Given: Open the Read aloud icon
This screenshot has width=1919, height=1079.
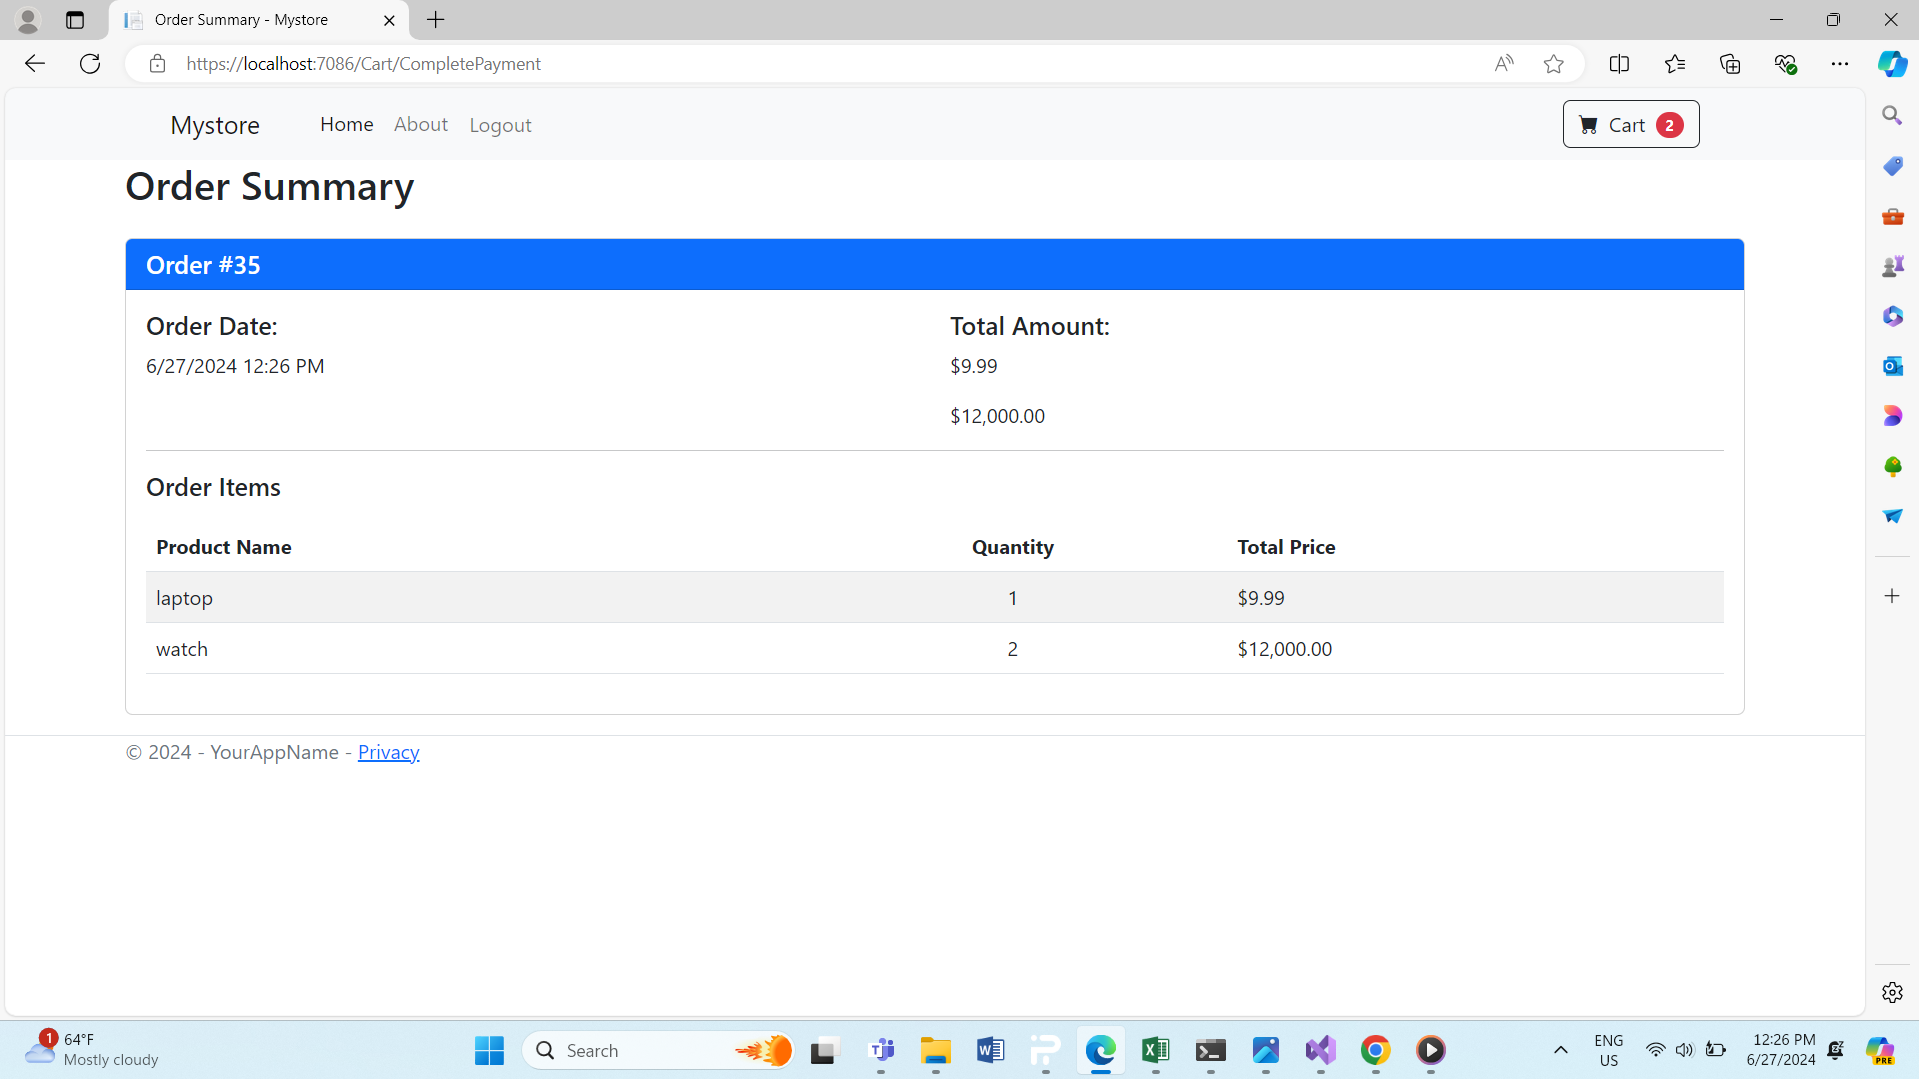Looking at the screenshot, I should click(1504, 64).
